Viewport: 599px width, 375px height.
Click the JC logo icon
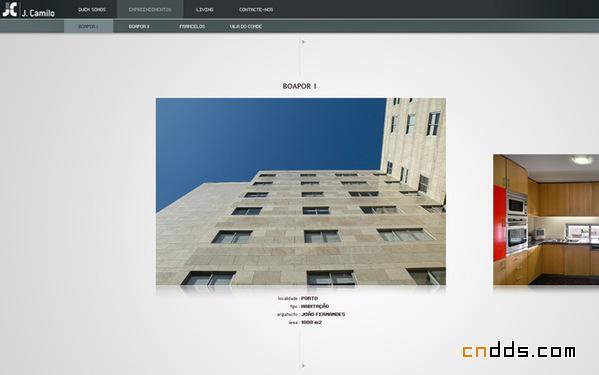click(10, 9)
